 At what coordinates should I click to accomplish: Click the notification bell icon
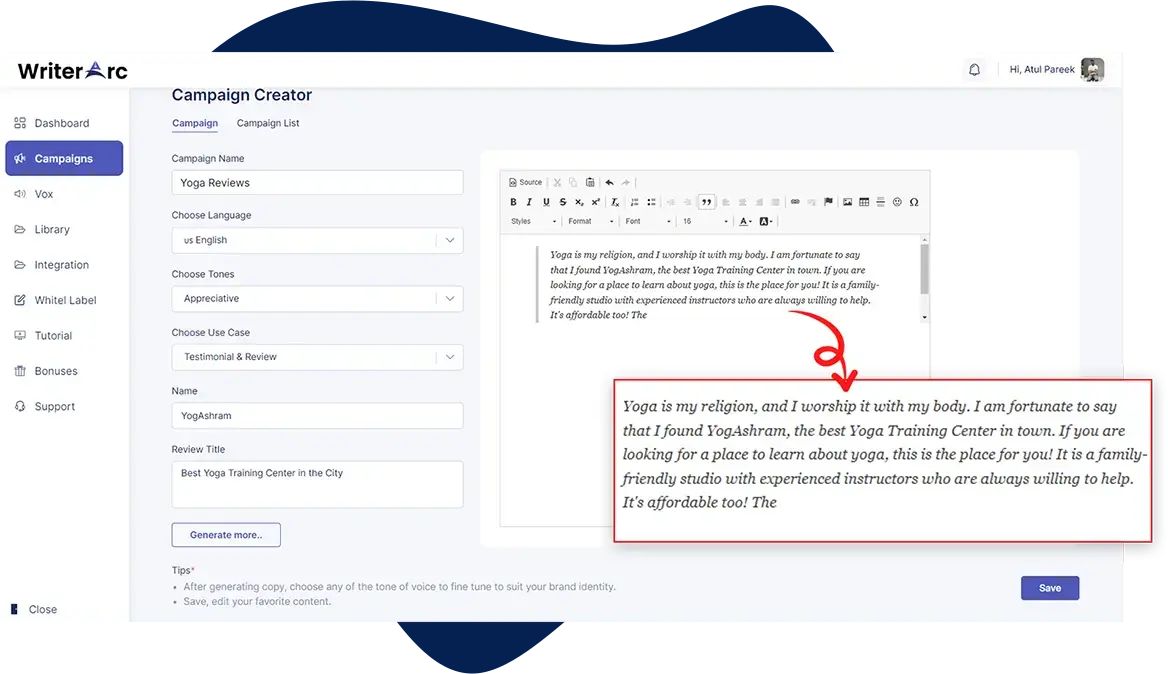[x=974, y=70]
